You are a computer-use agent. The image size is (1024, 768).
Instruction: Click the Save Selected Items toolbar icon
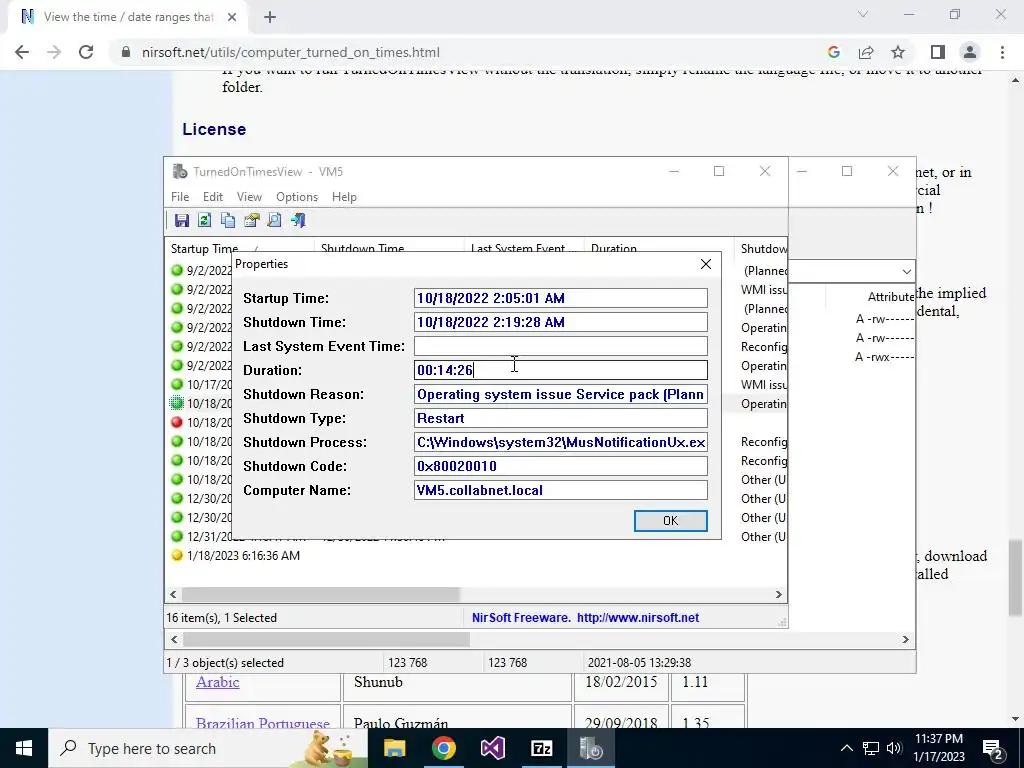click(182, 220)
